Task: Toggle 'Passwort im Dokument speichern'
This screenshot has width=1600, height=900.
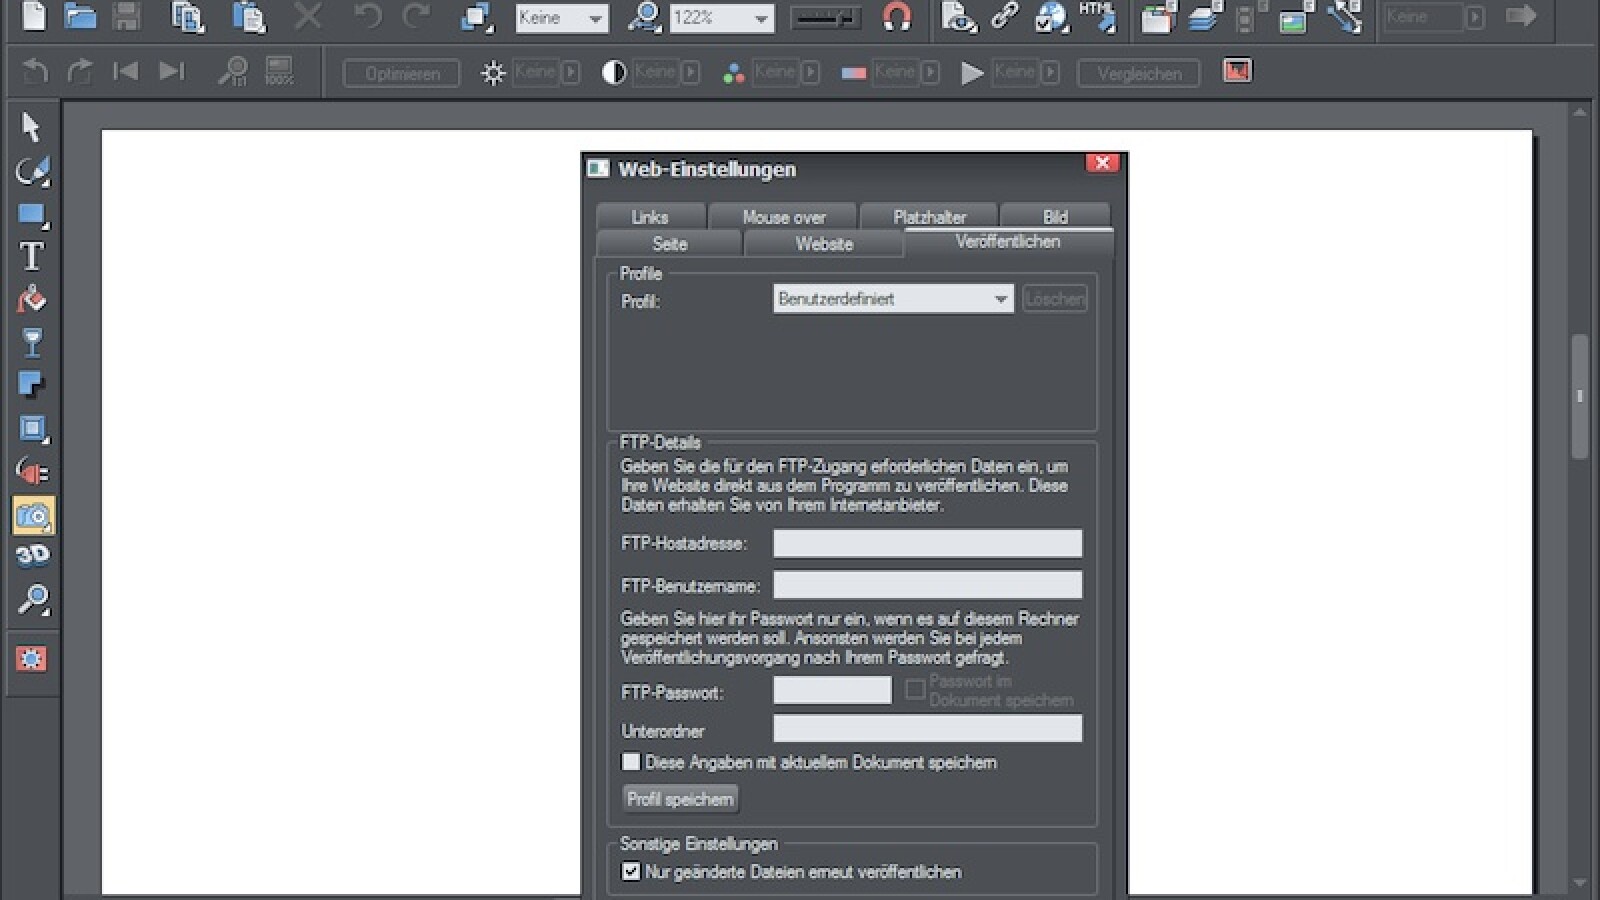Action: (914, 689)
